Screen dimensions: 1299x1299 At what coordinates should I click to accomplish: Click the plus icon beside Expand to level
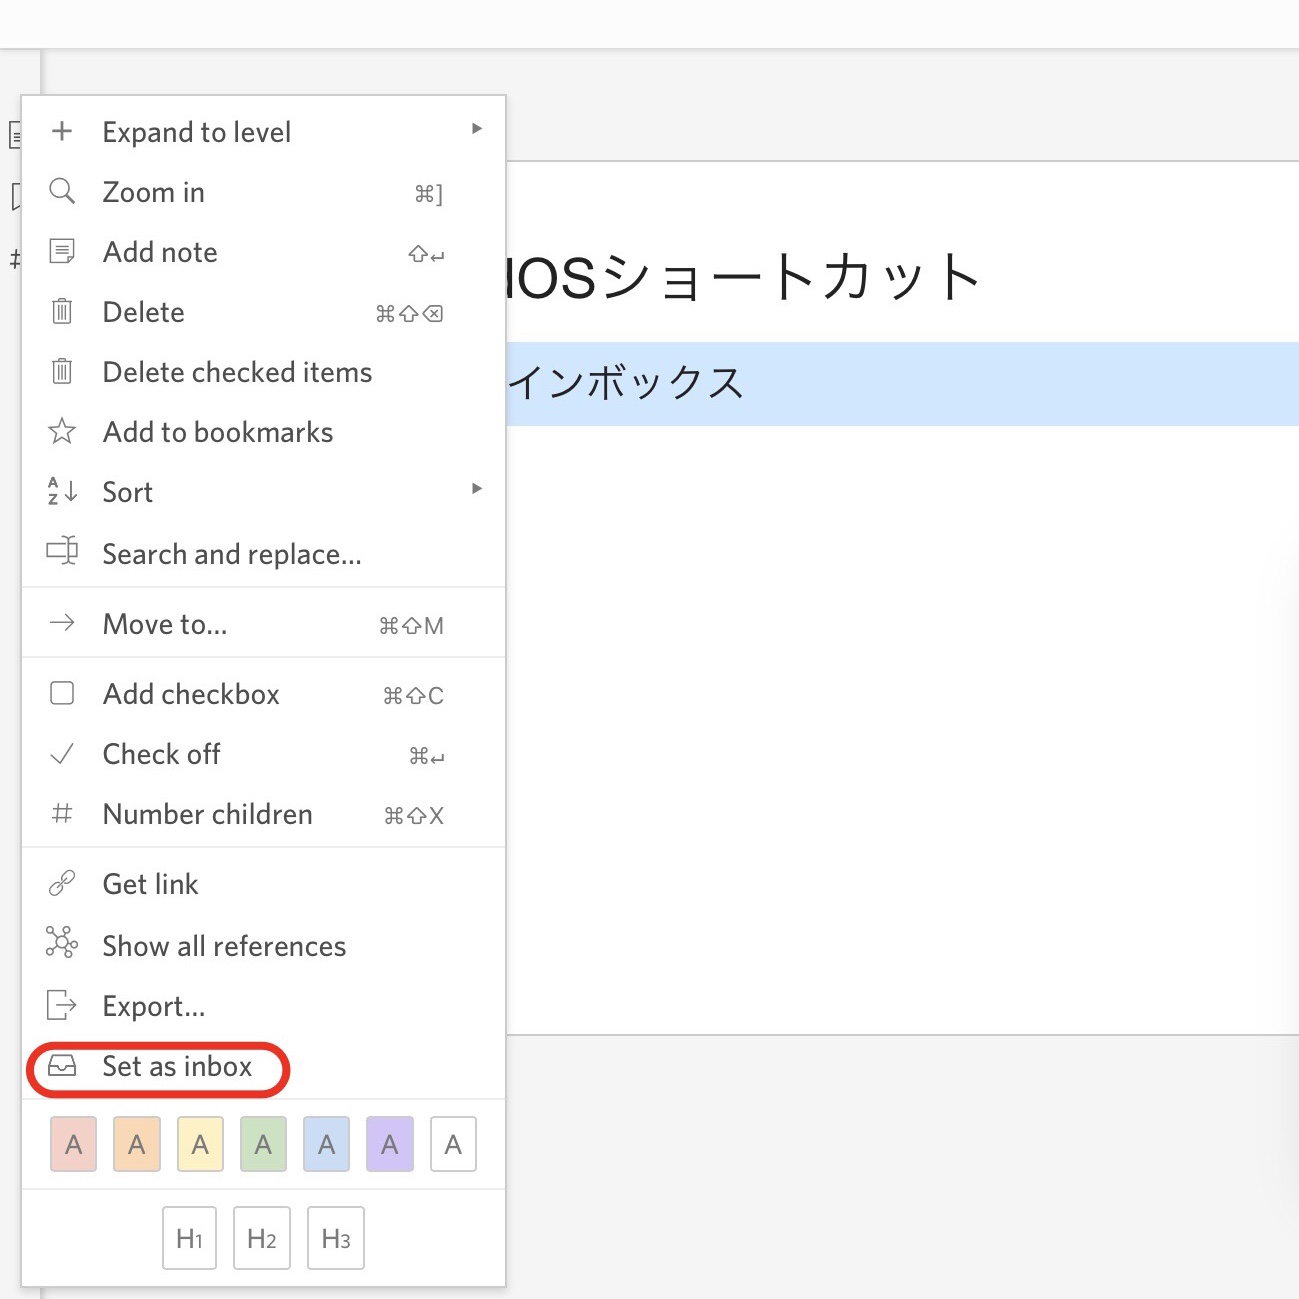[62, 131]
